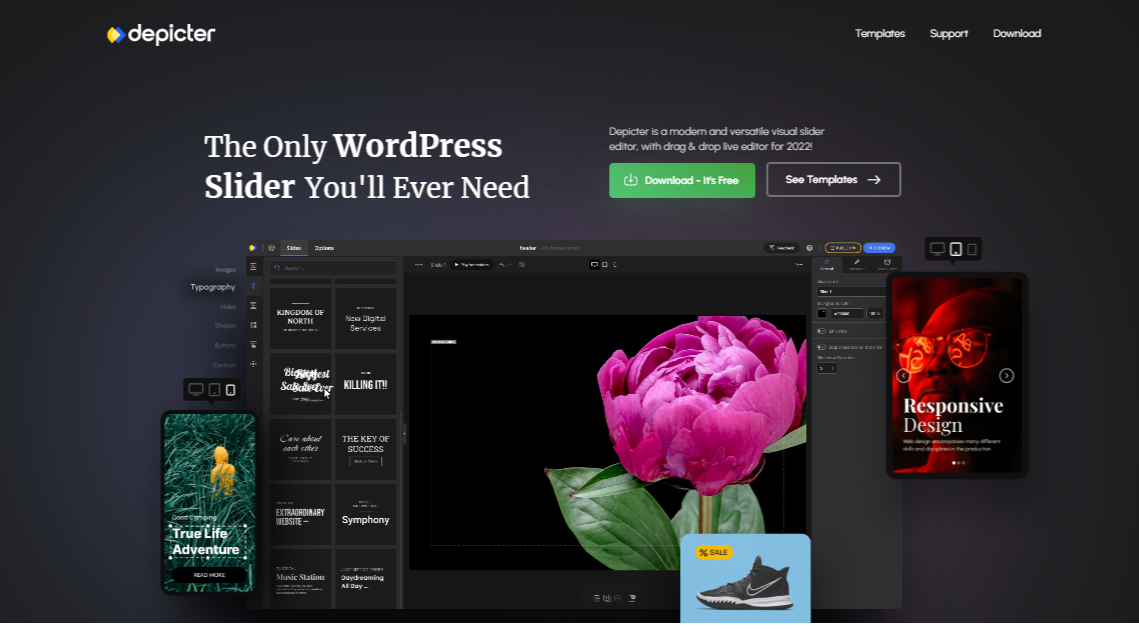Click the Depicter logo in the header
Screen dimensions: 1139x629
click(x=161, y=34)
